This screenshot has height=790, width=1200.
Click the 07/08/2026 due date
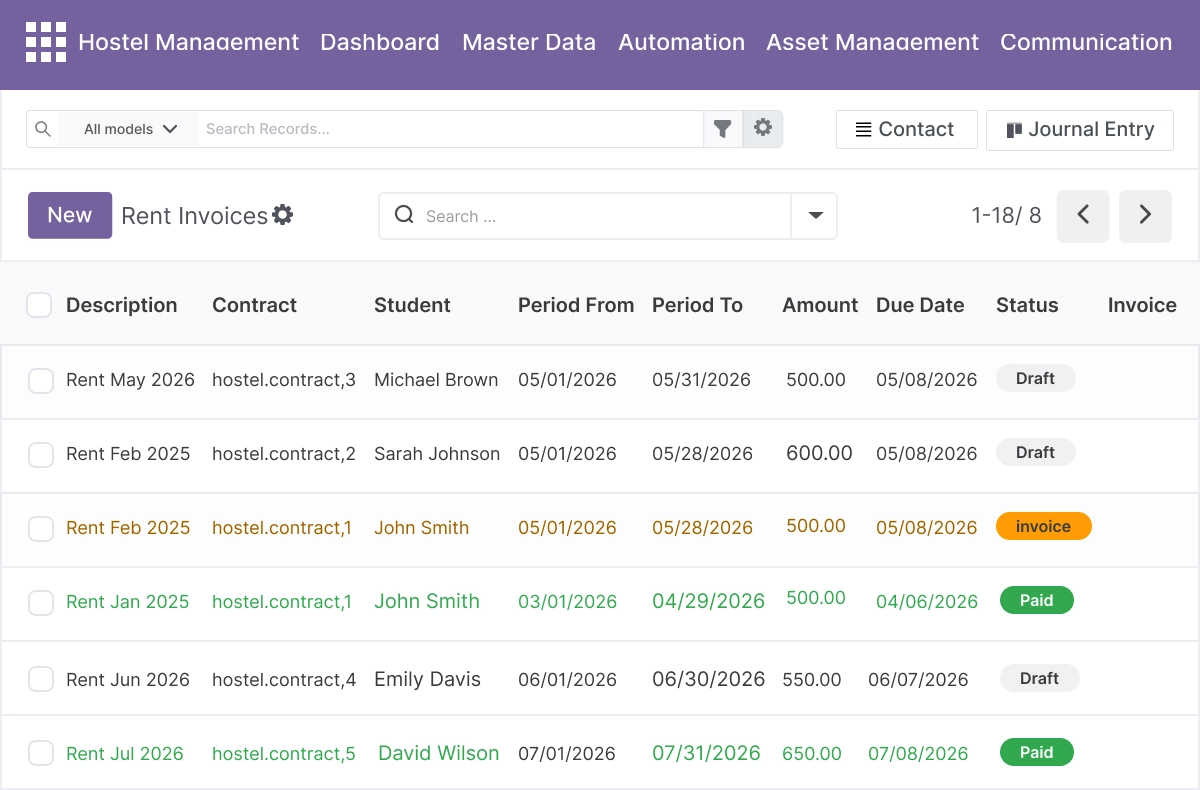918,754
